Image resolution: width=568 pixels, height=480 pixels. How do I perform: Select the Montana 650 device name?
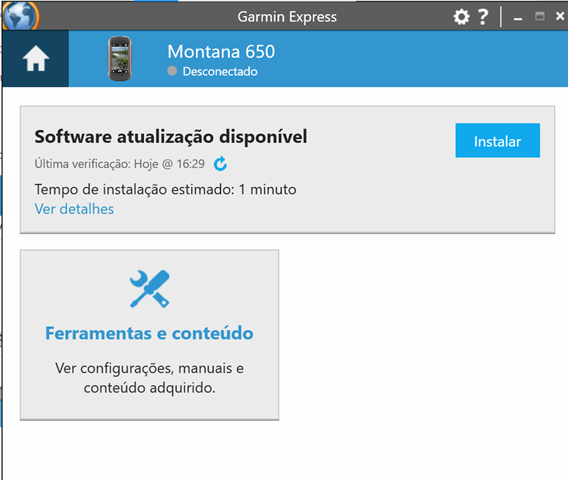point(221,51)
